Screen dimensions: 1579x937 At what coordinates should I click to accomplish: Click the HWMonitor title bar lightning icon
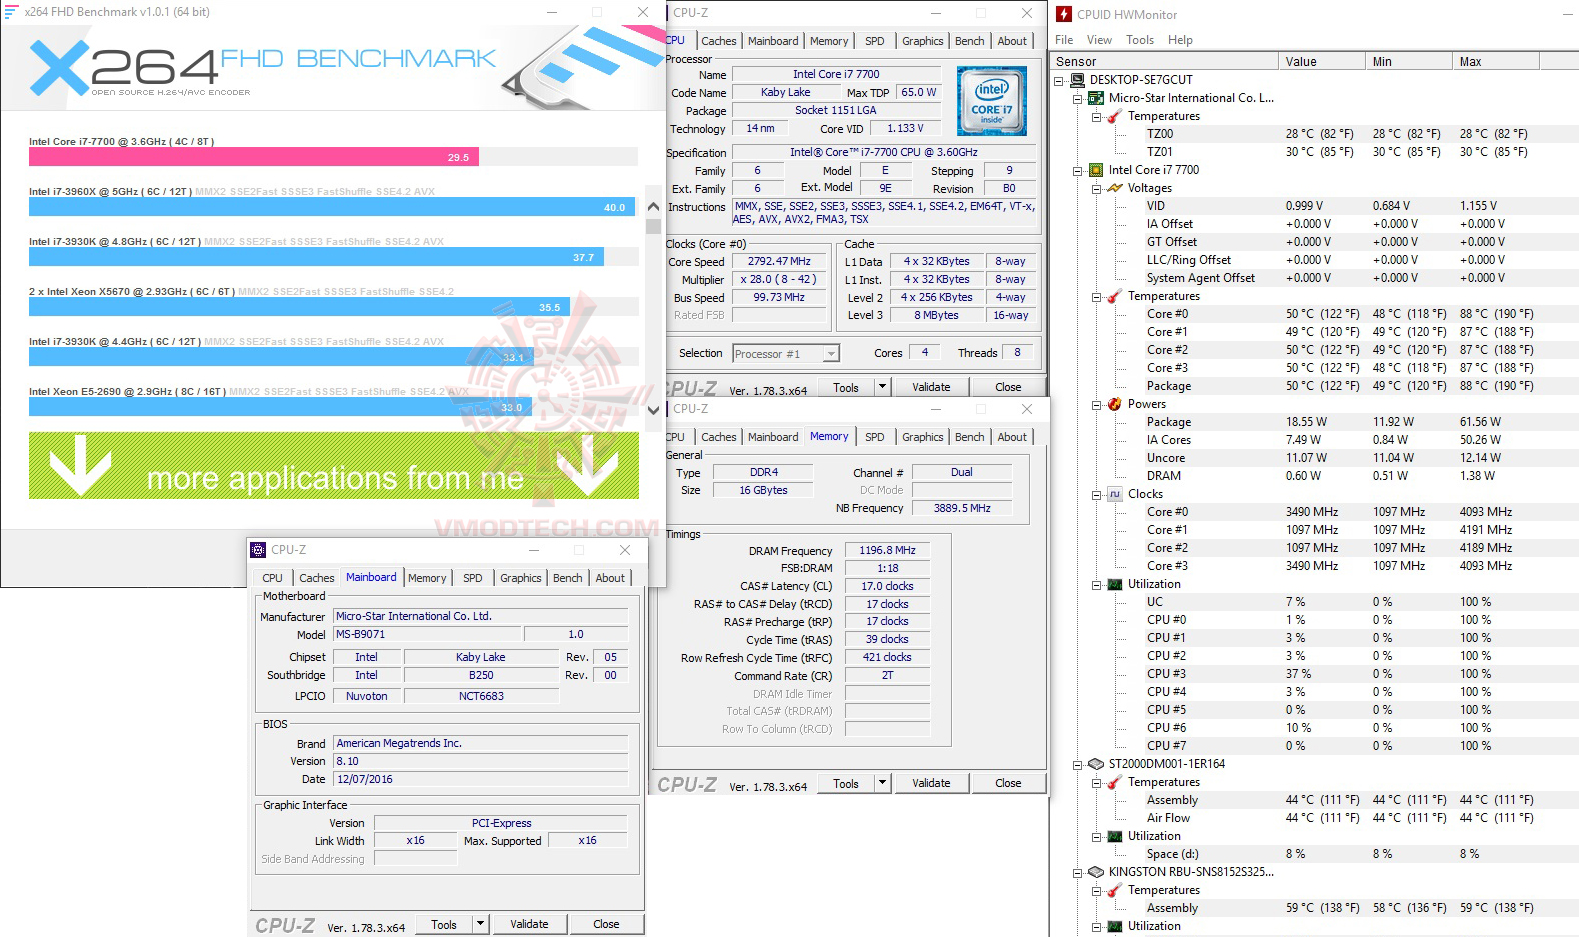coord(1064,14)
